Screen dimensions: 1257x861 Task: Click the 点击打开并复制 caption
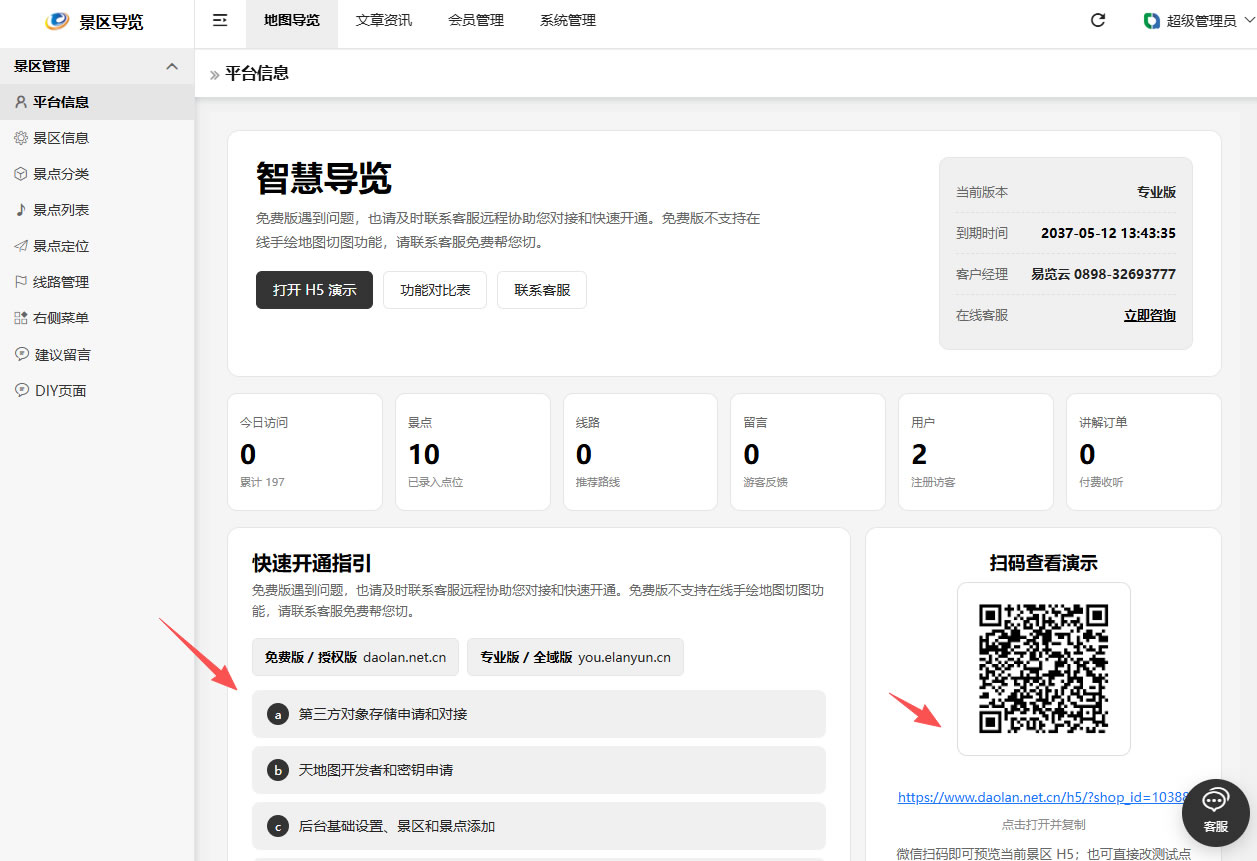(x=1043, y=825)
